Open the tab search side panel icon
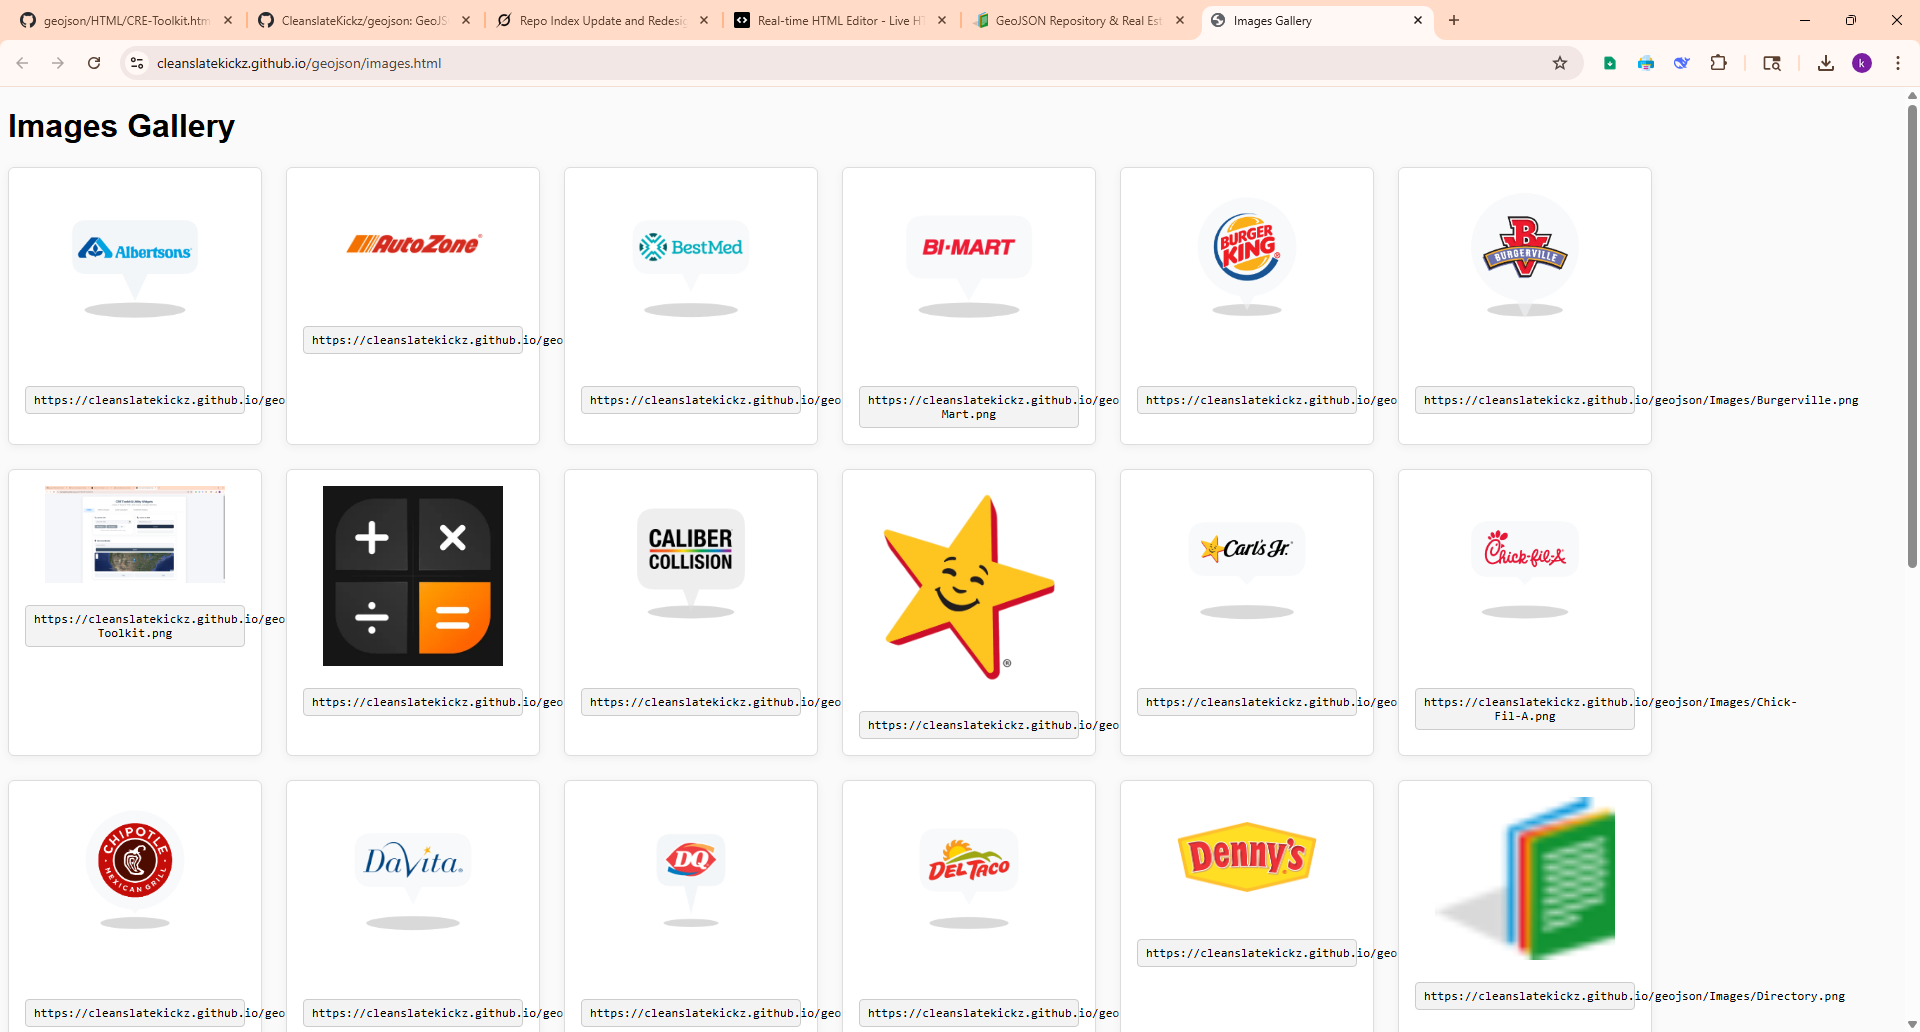 (1772, 63)
